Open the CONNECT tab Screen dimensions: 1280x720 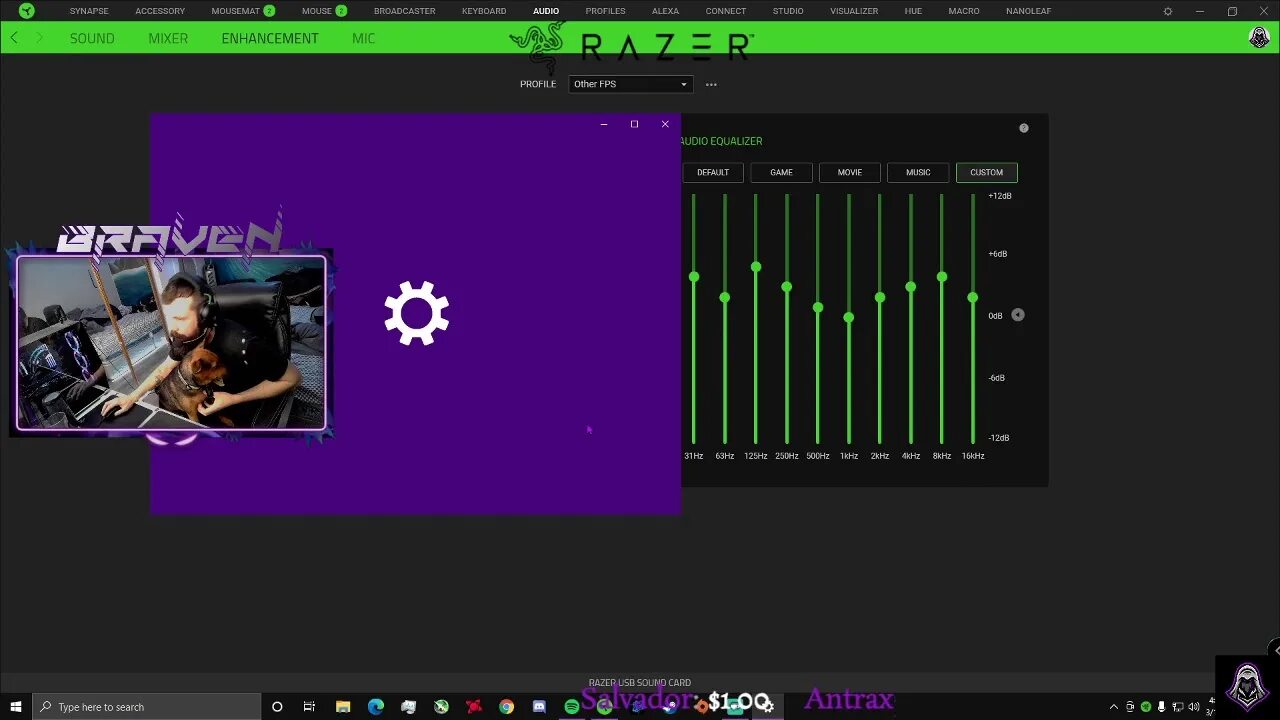click(x=725, y=11)
